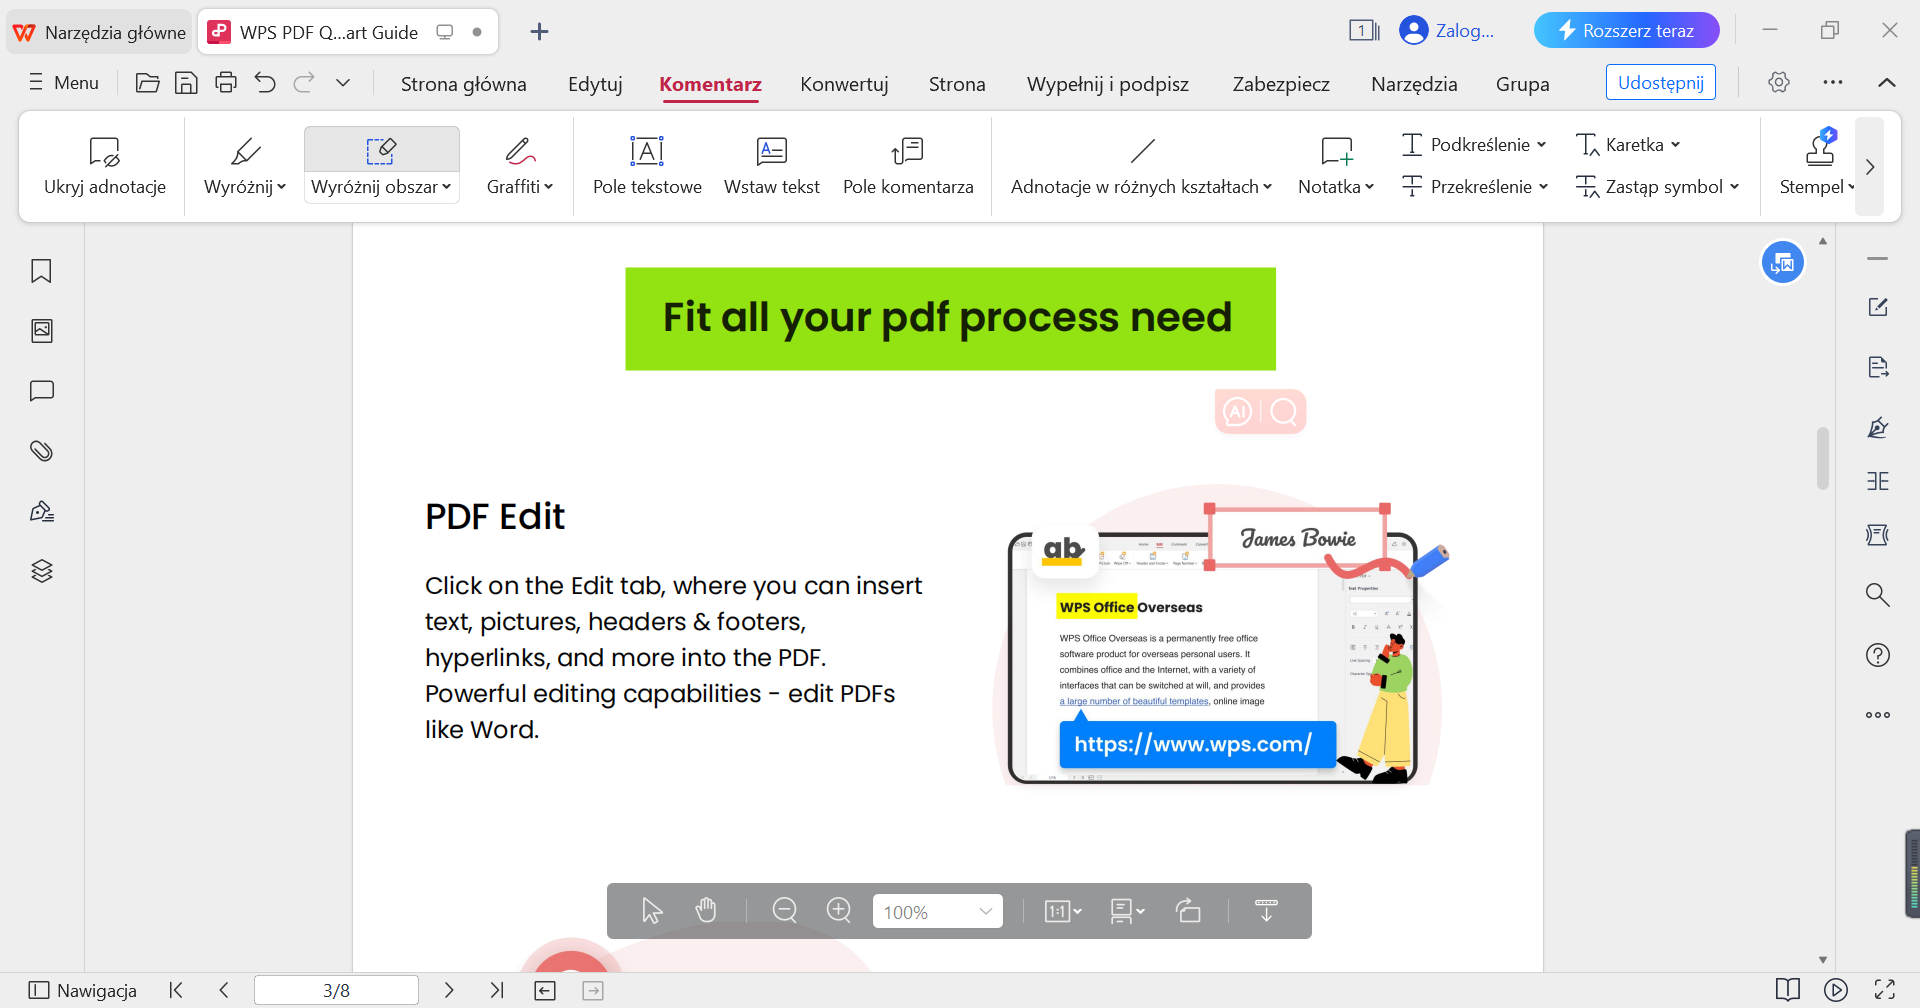Click the Zaloguj account button
Viewport: 1920px width, 1008px height.
click(1447, 31)
